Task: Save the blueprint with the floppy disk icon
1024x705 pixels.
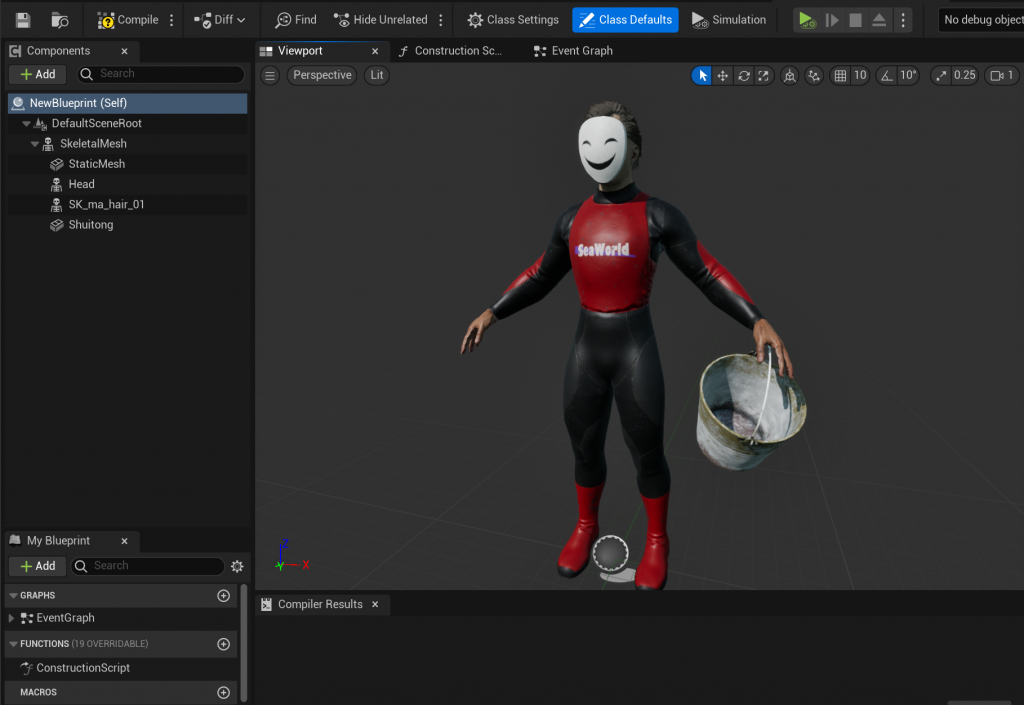Action: click(23, 20)
